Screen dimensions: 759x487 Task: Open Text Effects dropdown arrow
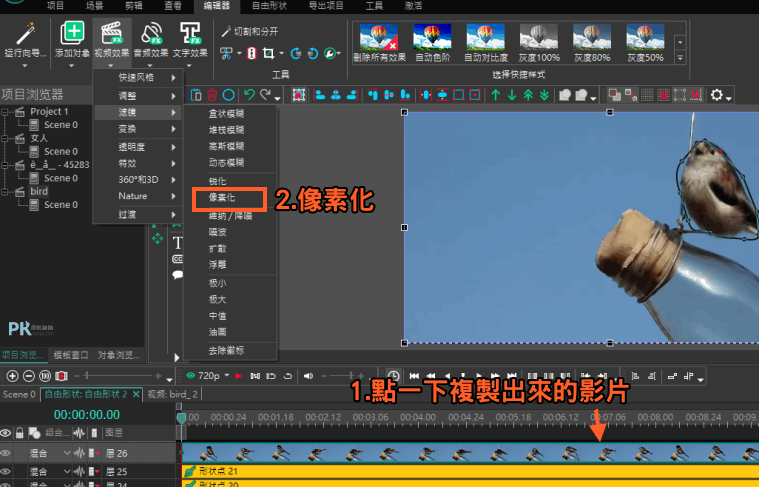189,65
